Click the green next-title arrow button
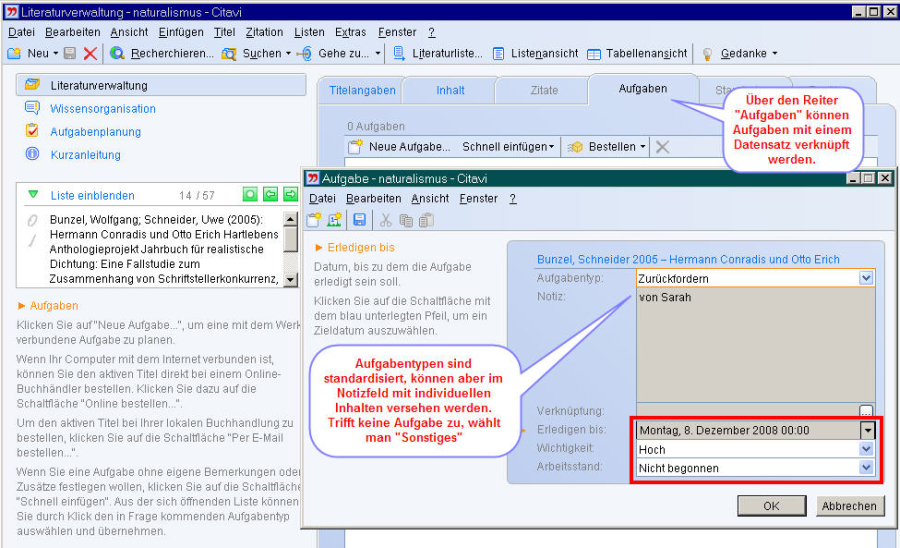The image size is (900, 548). pyautogui.click(x=290, y=195)
